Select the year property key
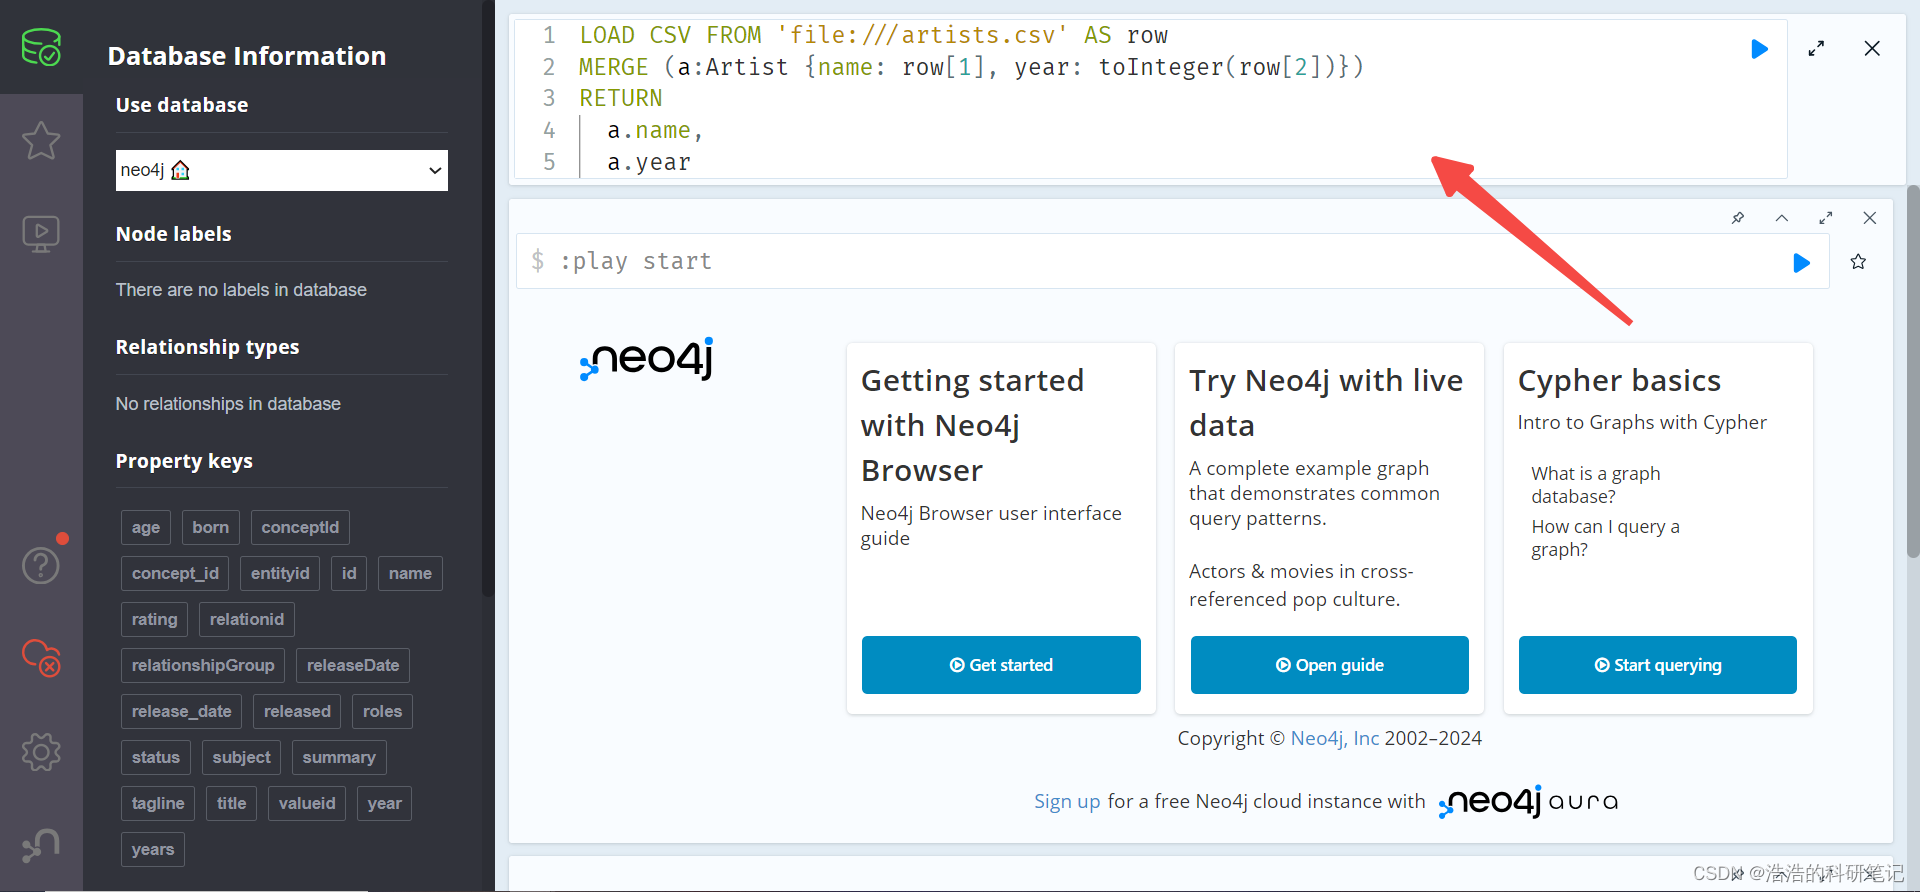The height and width of the screenshot is (892, 1920). click(384, 803)
